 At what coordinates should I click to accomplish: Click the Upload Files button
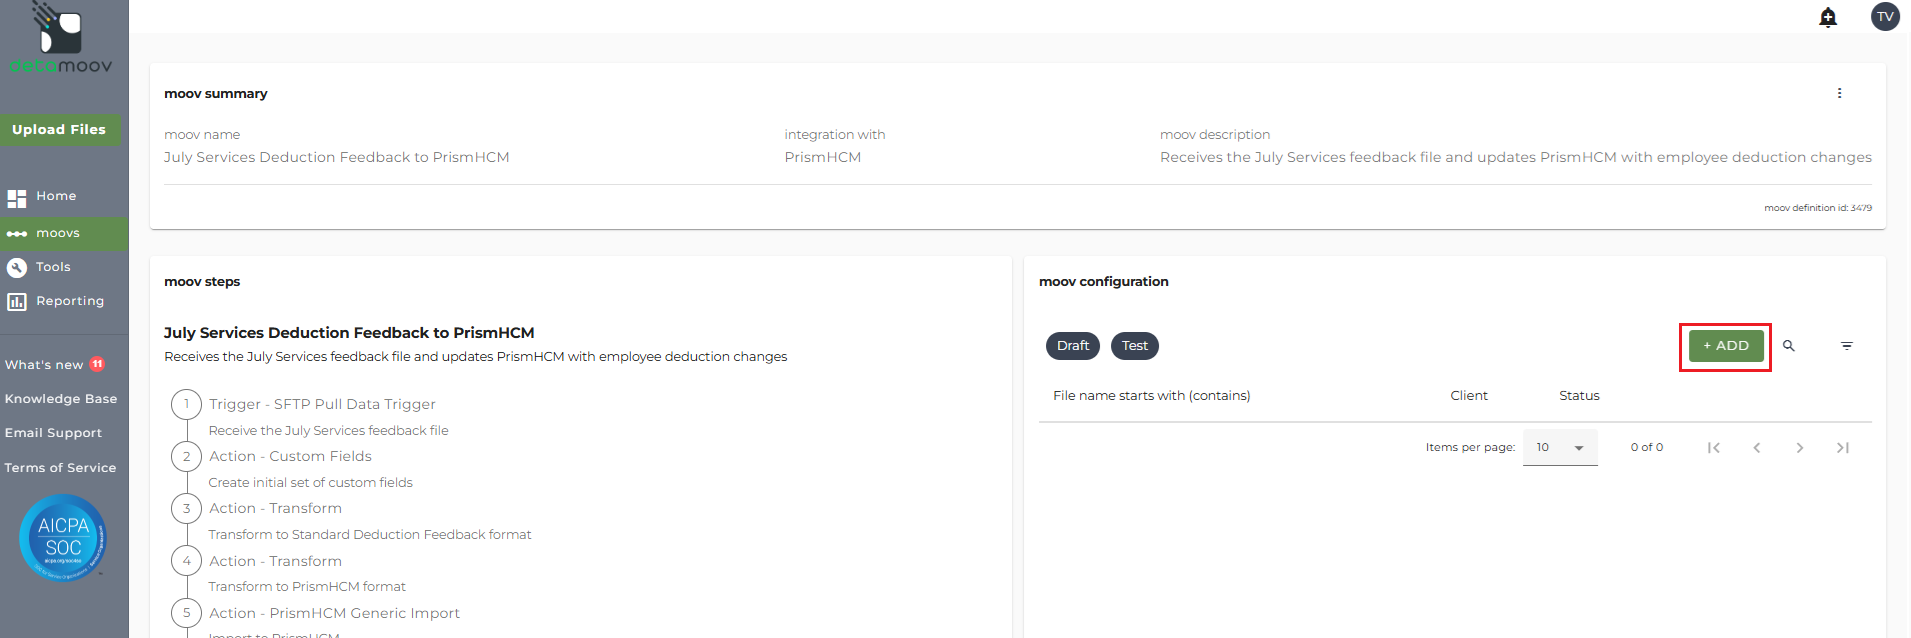coord(59,129)
